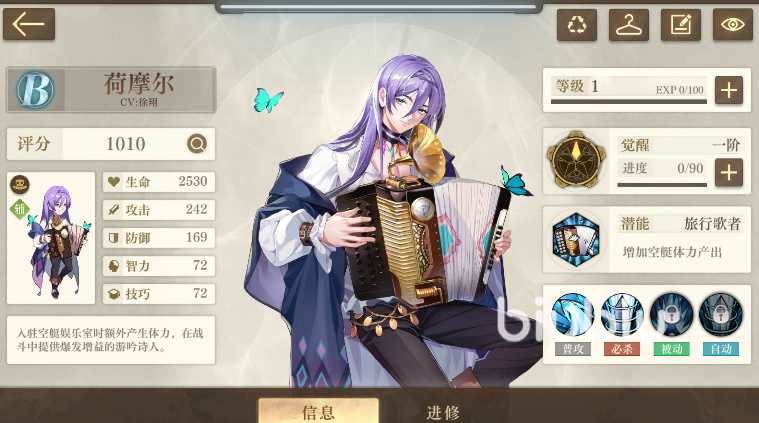Click the EXP progress bar
The width and height of the screenshot is (759, 423).
click(629, 102)
